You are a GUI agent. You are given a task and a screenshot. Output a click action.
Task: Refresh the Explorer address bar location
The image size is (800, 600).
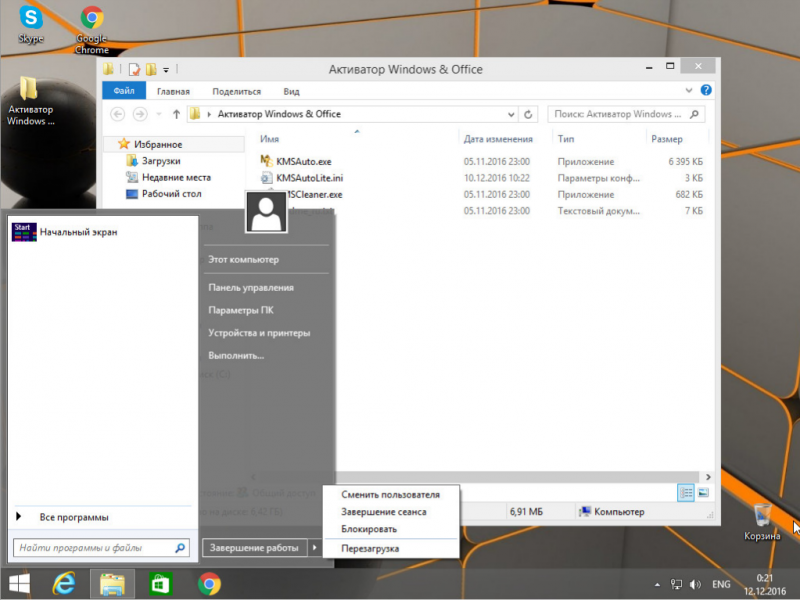[x=528, y=114]
